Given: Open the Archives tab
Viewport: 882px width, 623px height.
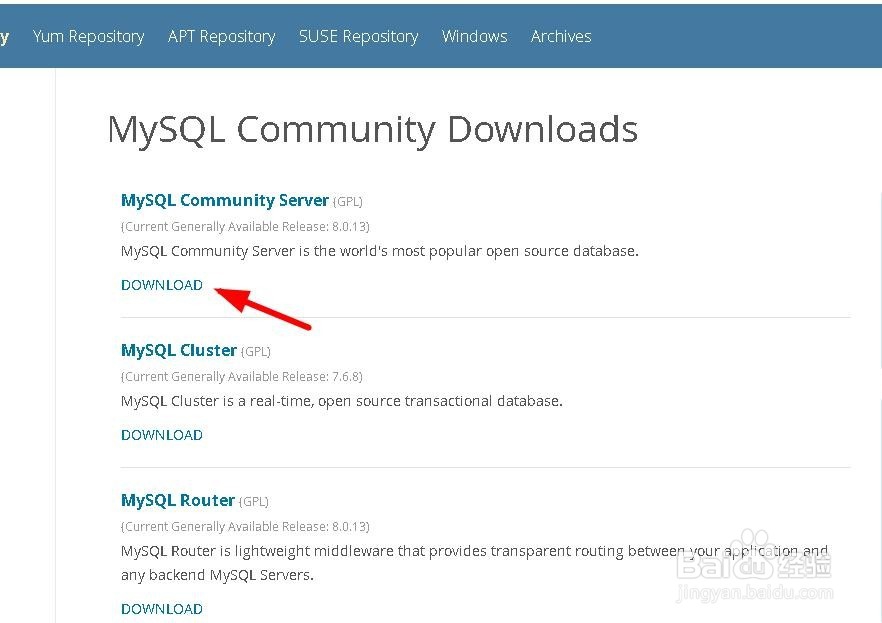Looking at the screenshot, I should [x=561, y=37].
